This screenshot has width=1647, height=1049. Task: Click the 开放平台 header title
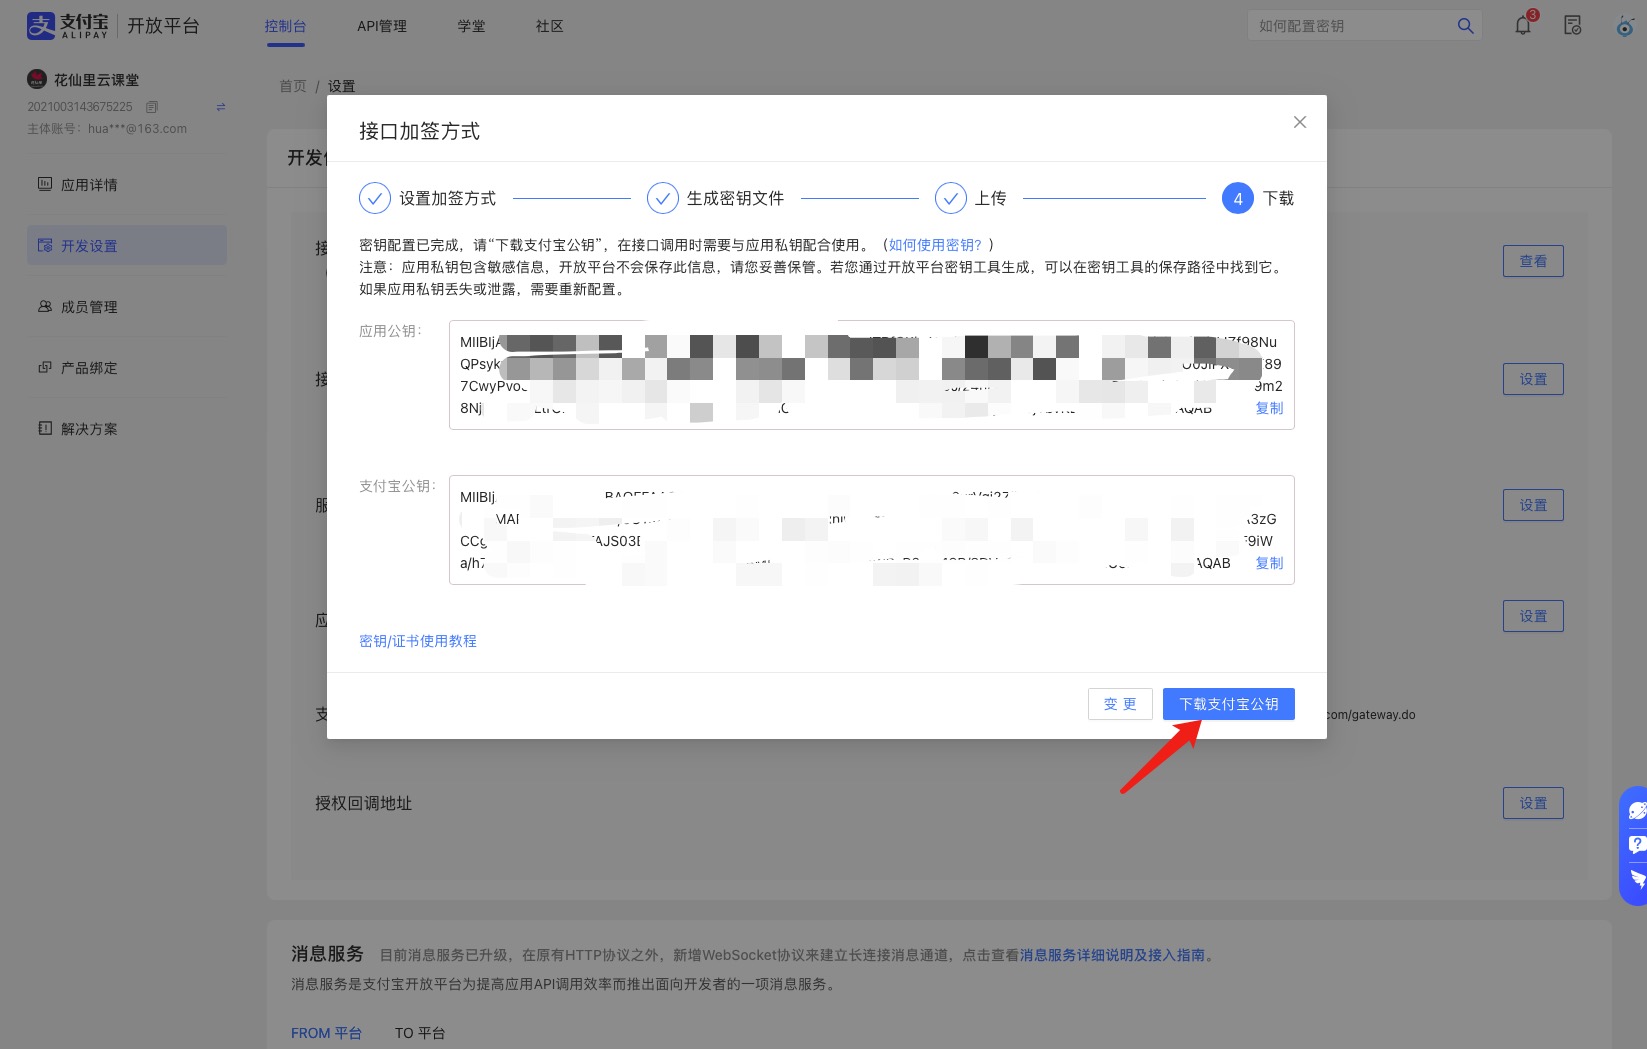(x=163, y=26)
